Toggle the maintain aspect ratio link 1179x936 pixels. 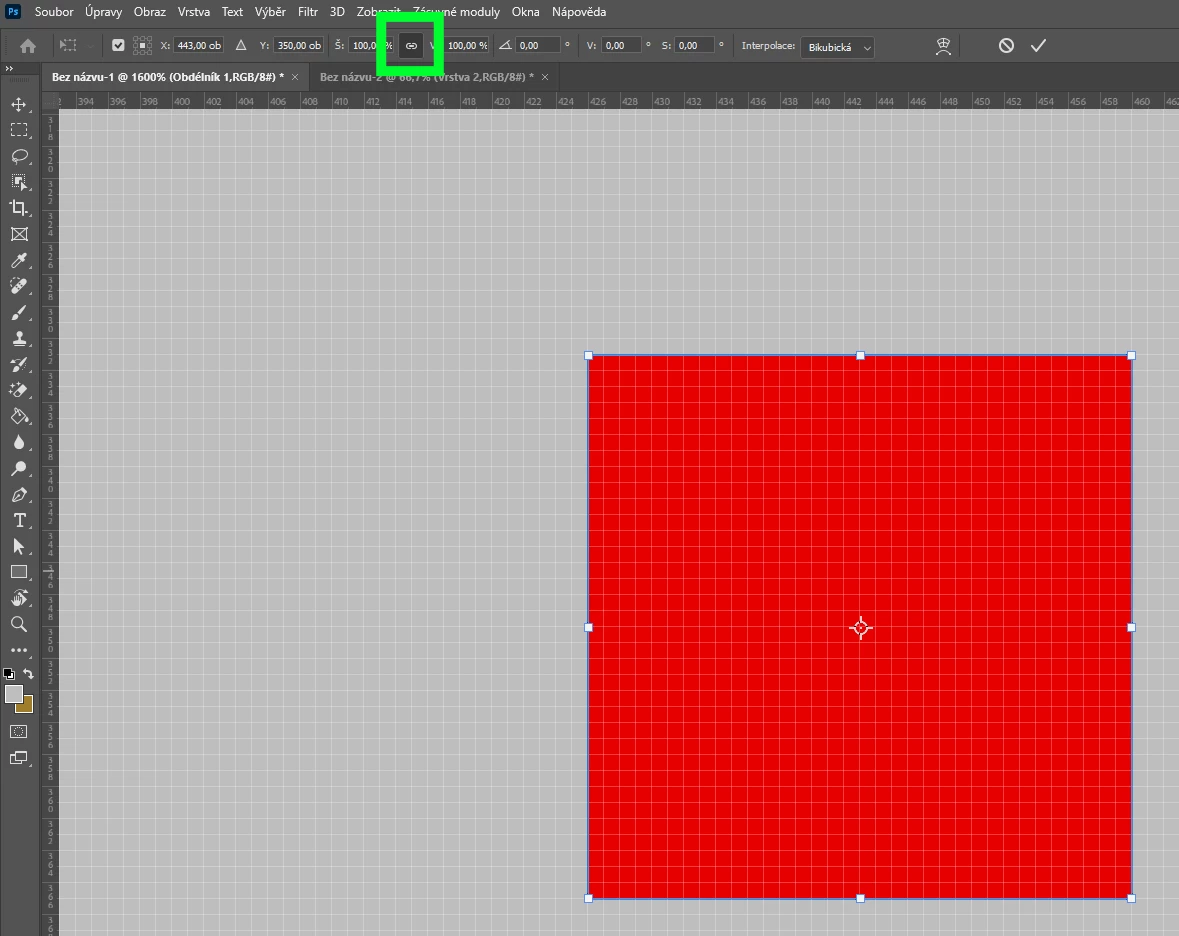click(411, 46)
